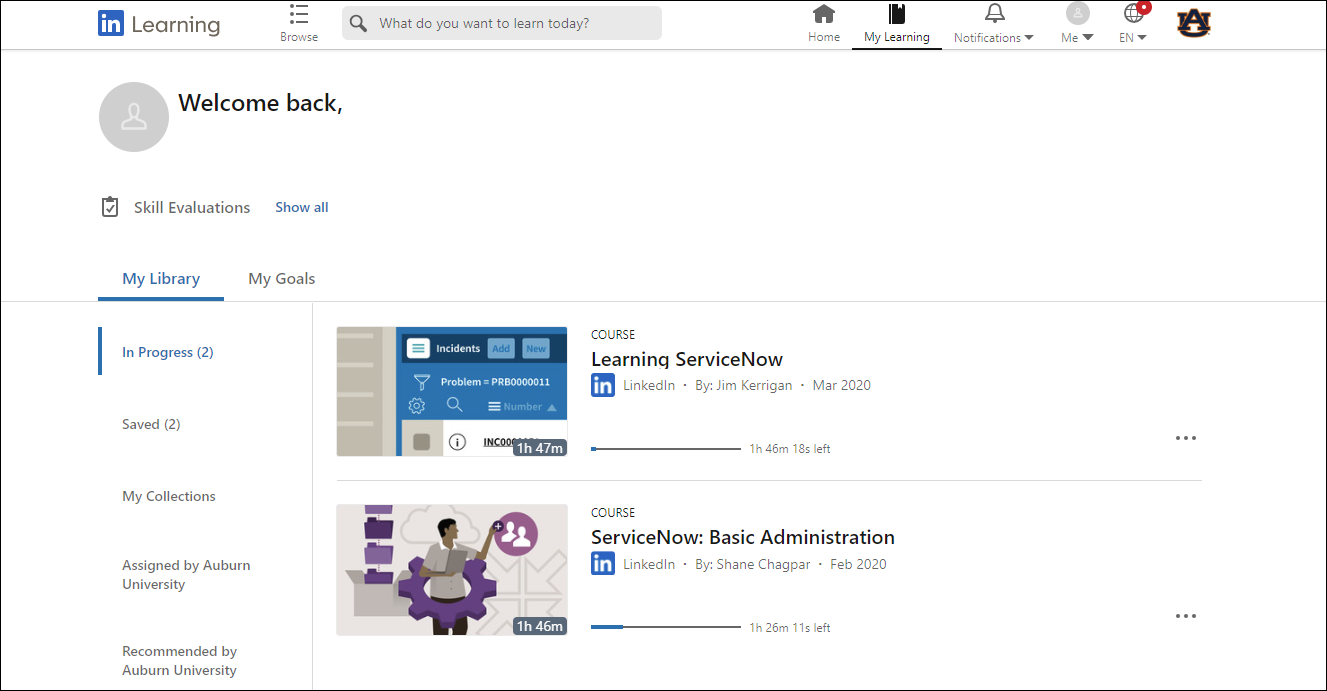This screenshot has height=691, width=1327.
Task: Click the 1h 26m 11s left text
Action: [x=790, y=628]
